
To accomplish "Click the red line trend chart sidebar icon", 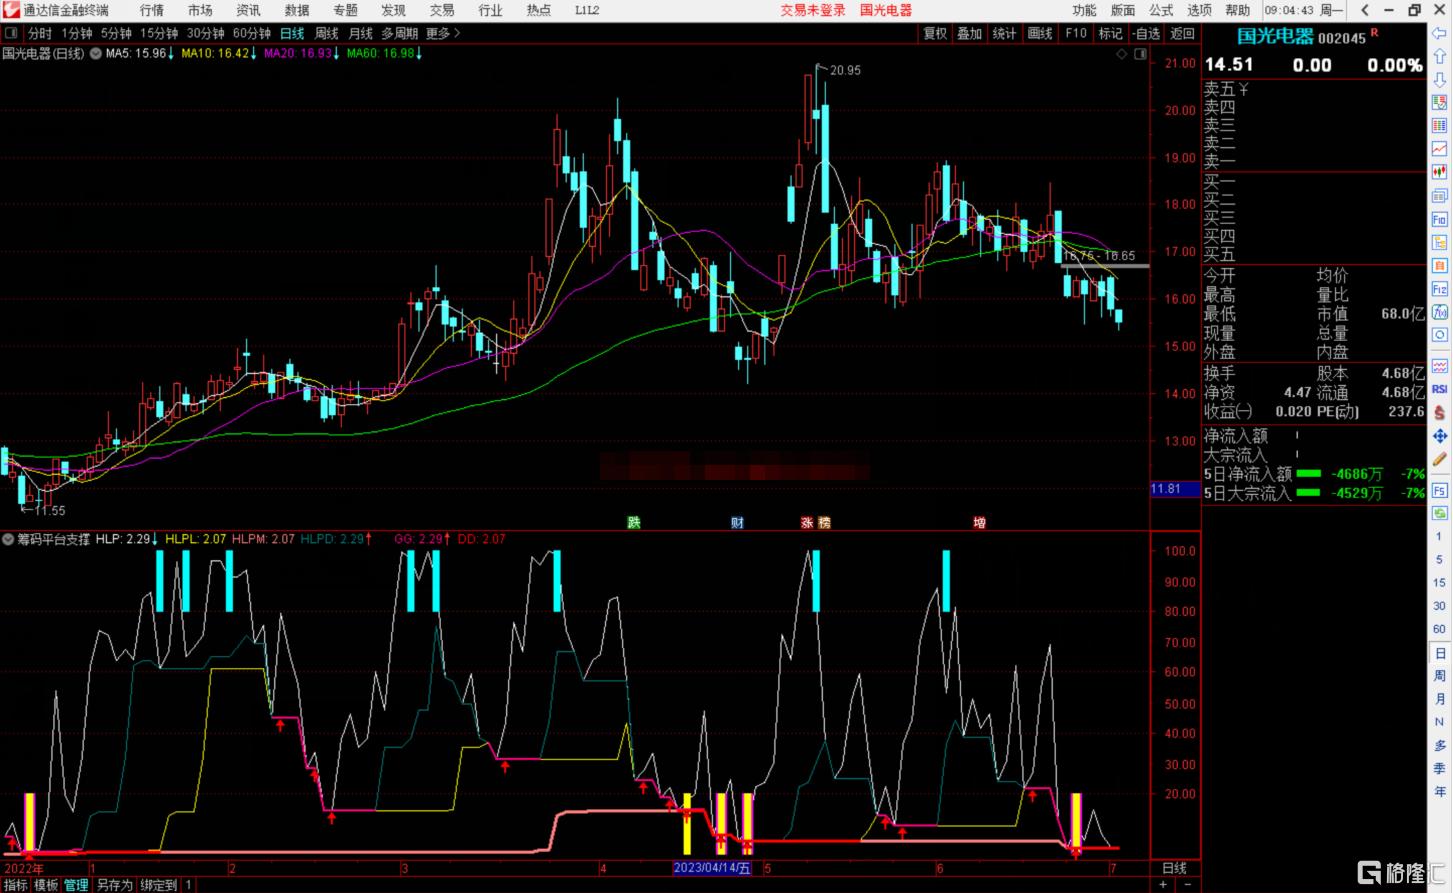I will 1439,149.
